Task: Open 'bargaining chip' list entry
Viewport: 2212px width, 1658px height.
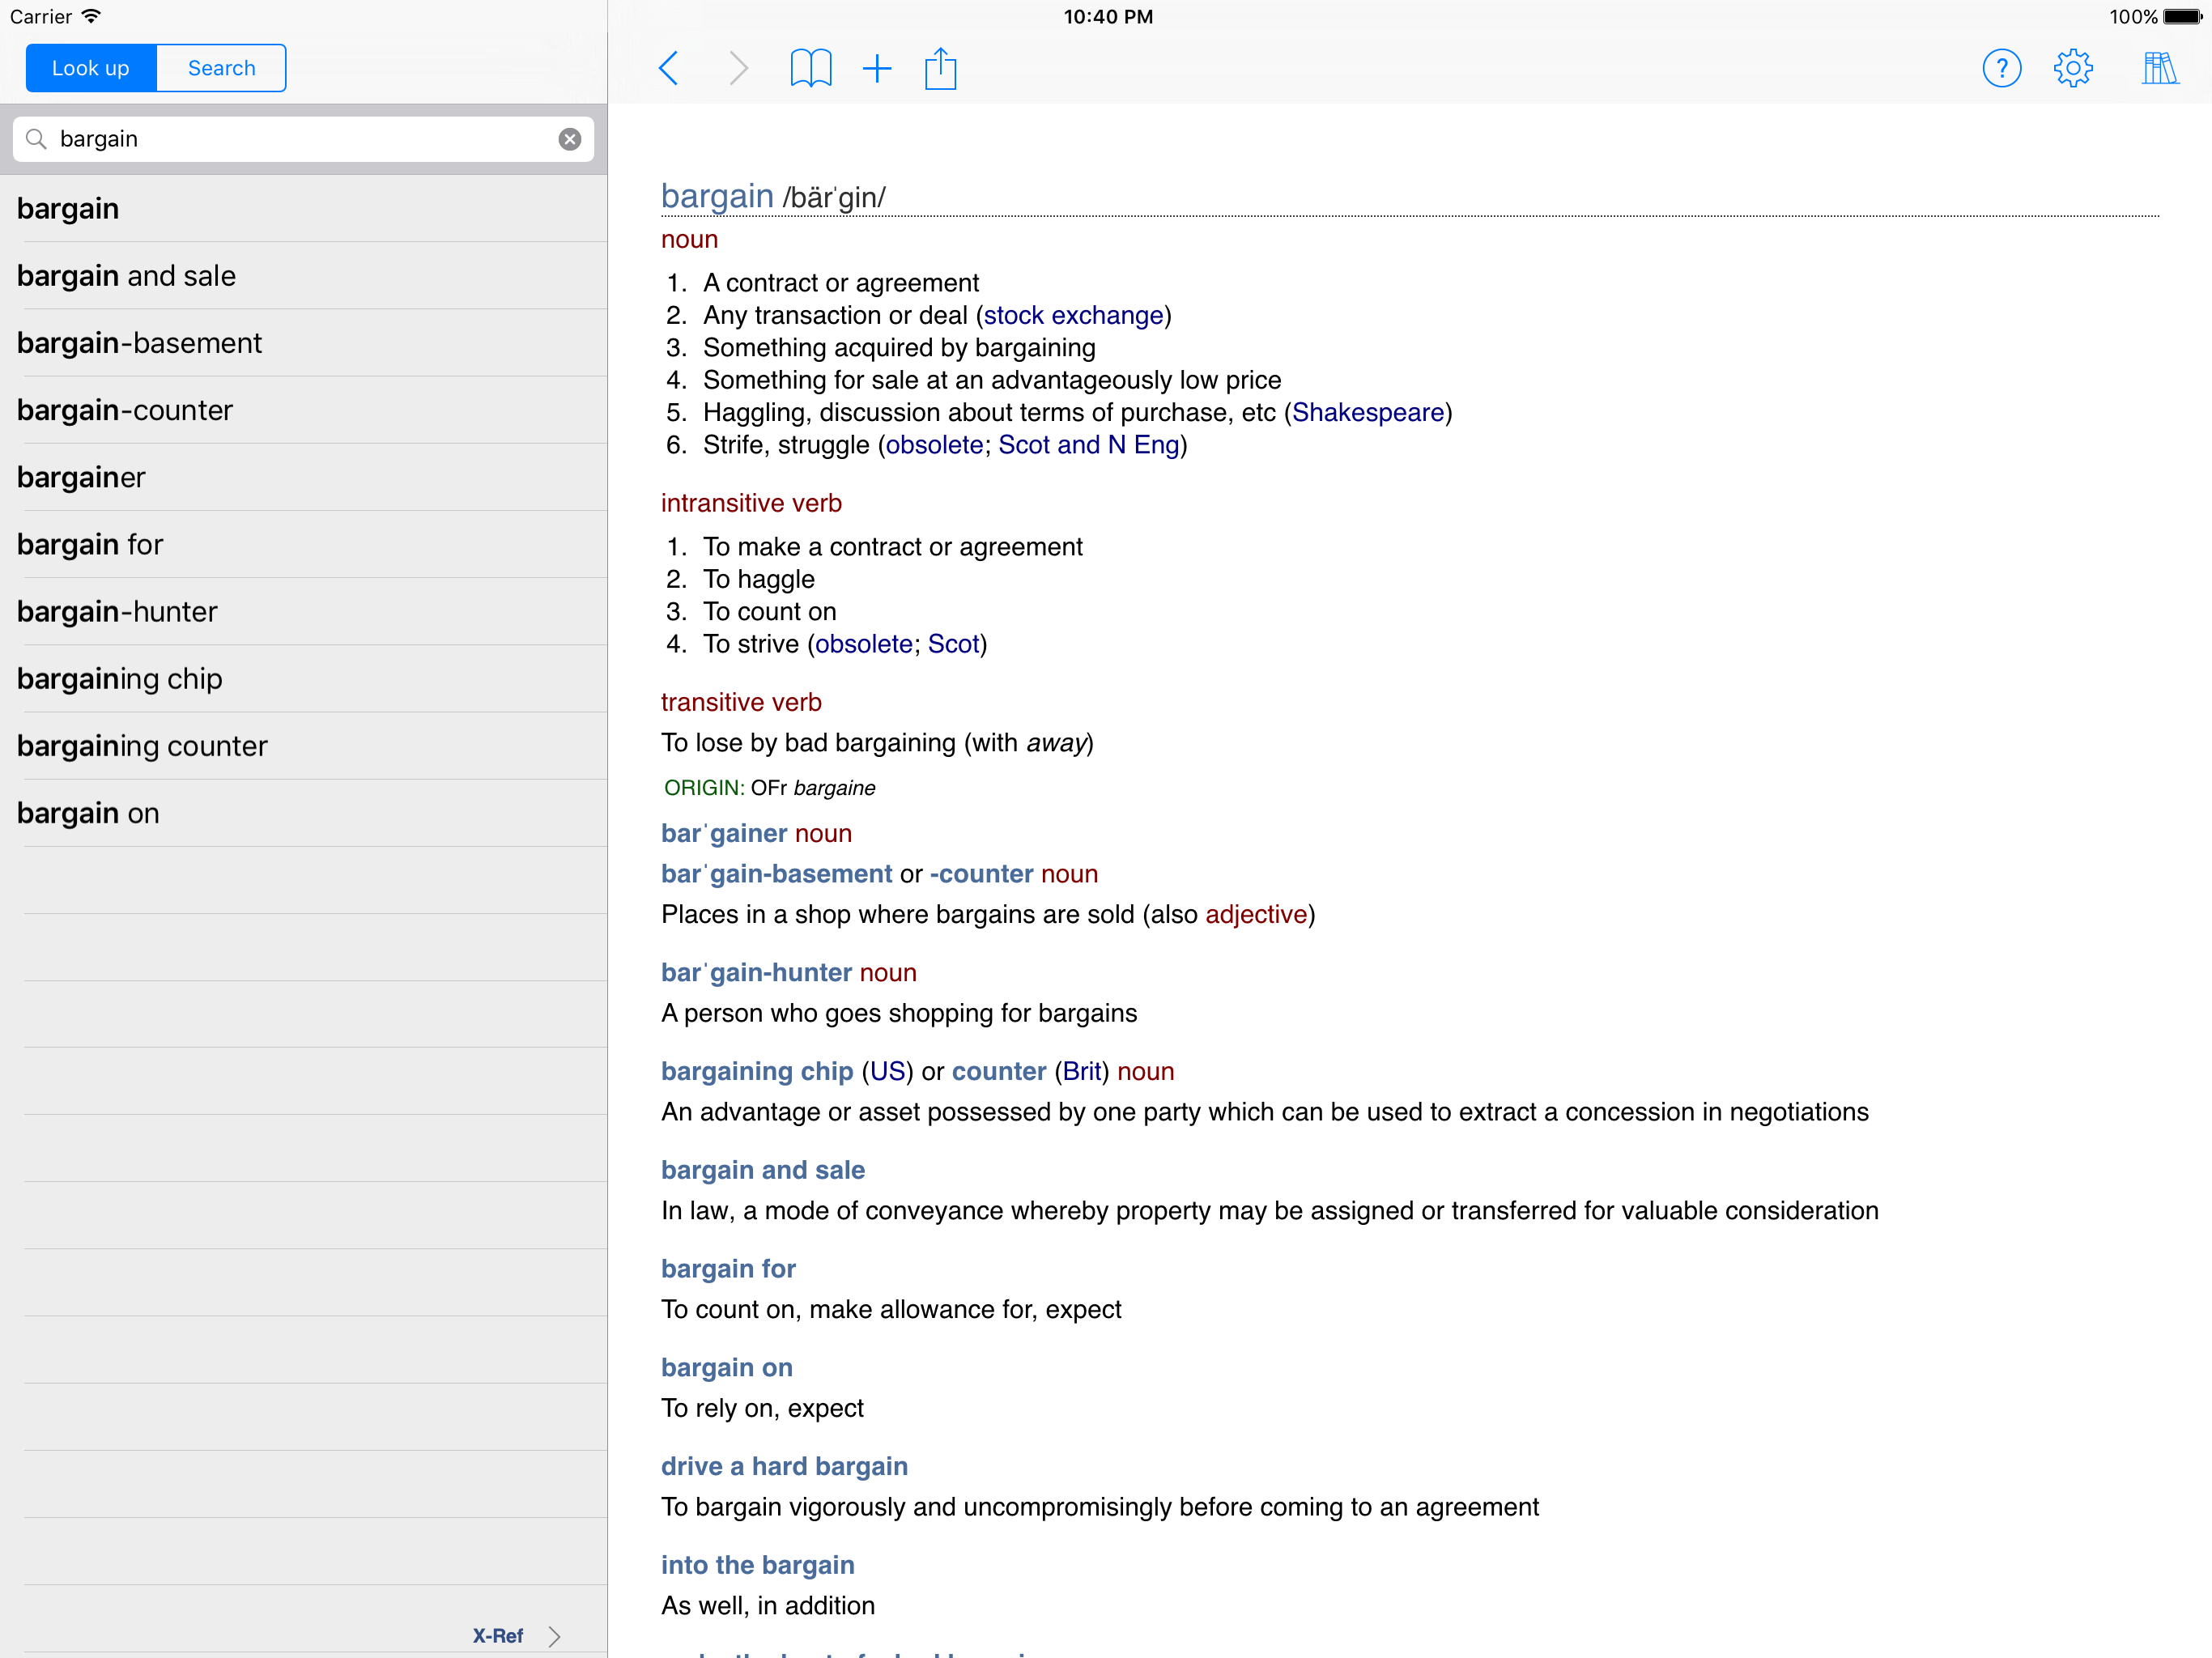Action: tap(120, 679)
